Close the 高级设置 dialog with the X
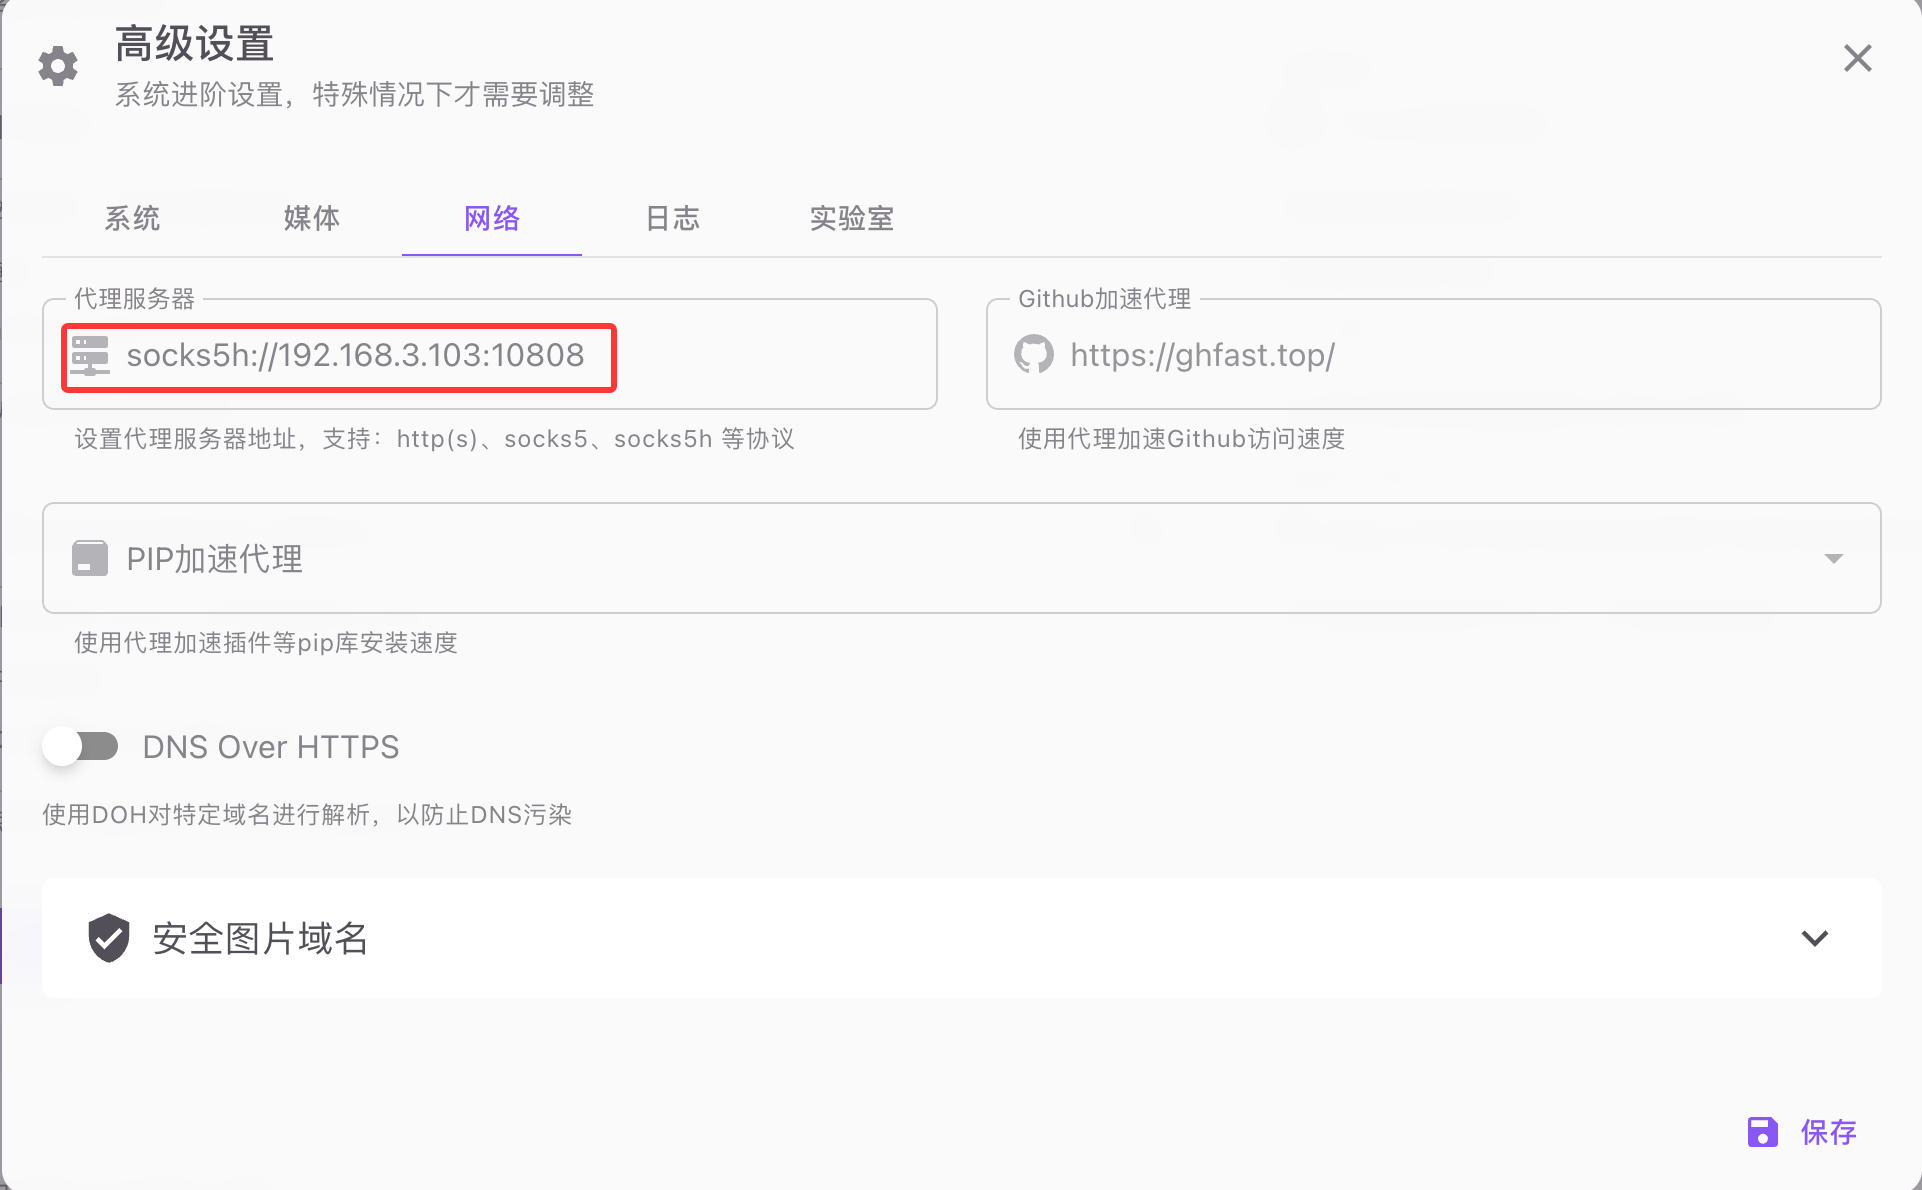The width and height of the screenshot is (1922, 1190). click(1857, 59)
